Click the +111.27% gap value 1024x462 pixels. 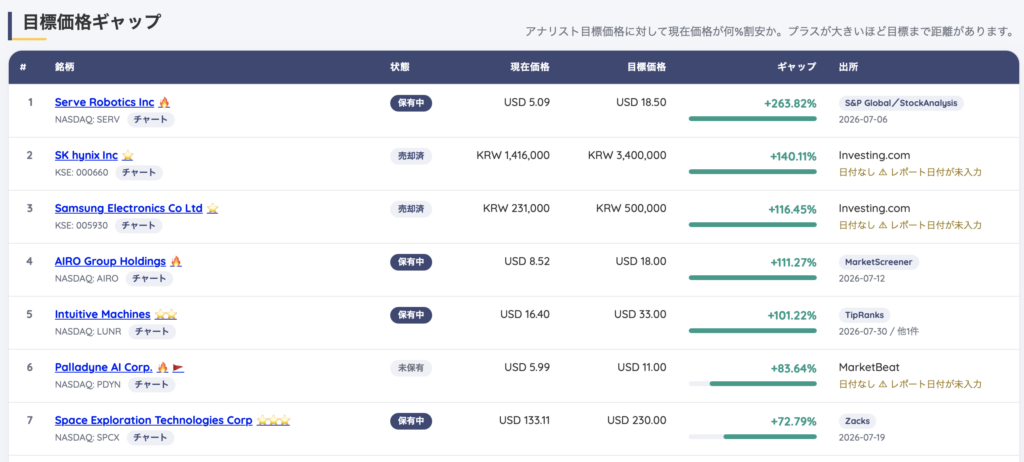tap(793, 262)
